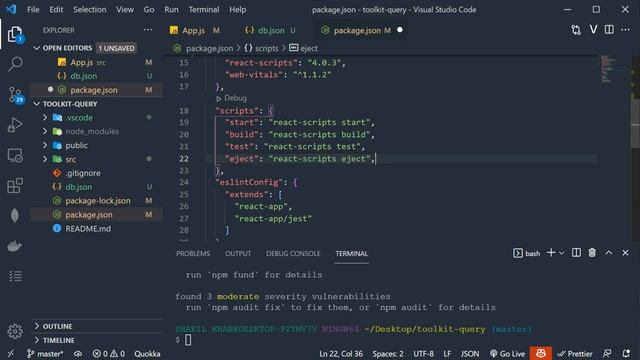Image resolution: width=640 pixels, height=360 pixels.
Task: Switch to the Output panel tab
Action: (x=238, y=253)
